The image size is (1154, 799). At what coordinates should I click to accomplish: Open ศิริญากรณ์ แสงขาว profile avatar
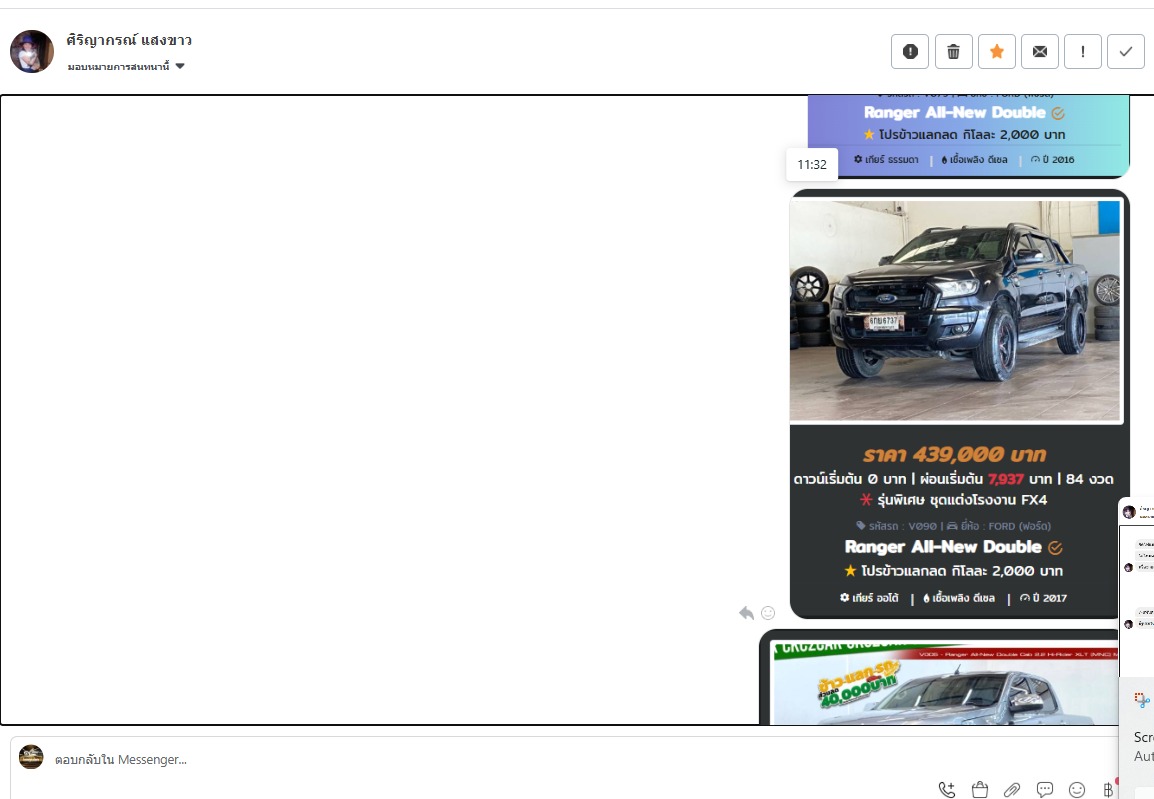click(x=32, y=52)
